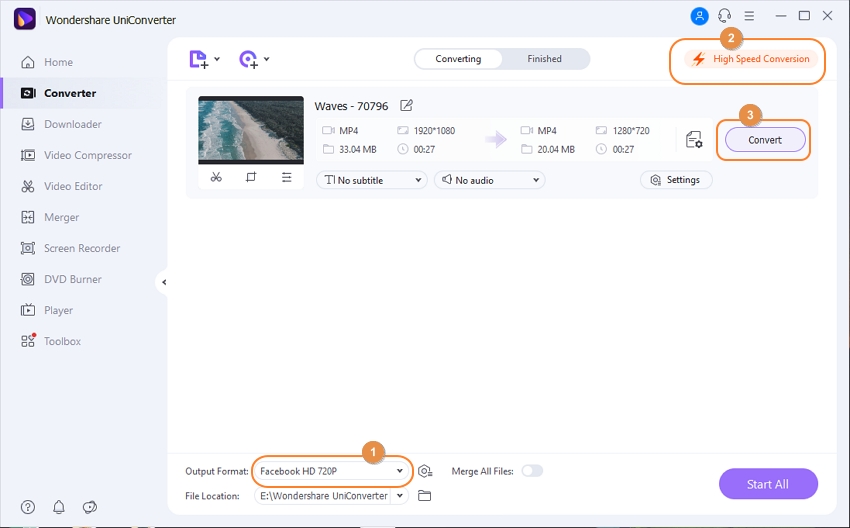Click the Downloader icon in sidebar

[x=28, y=124]
